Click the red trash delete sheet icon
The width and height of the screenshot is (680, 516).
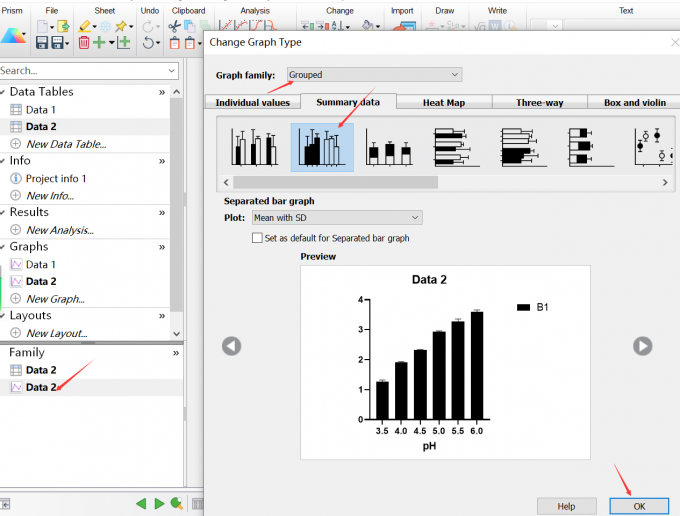84,42
